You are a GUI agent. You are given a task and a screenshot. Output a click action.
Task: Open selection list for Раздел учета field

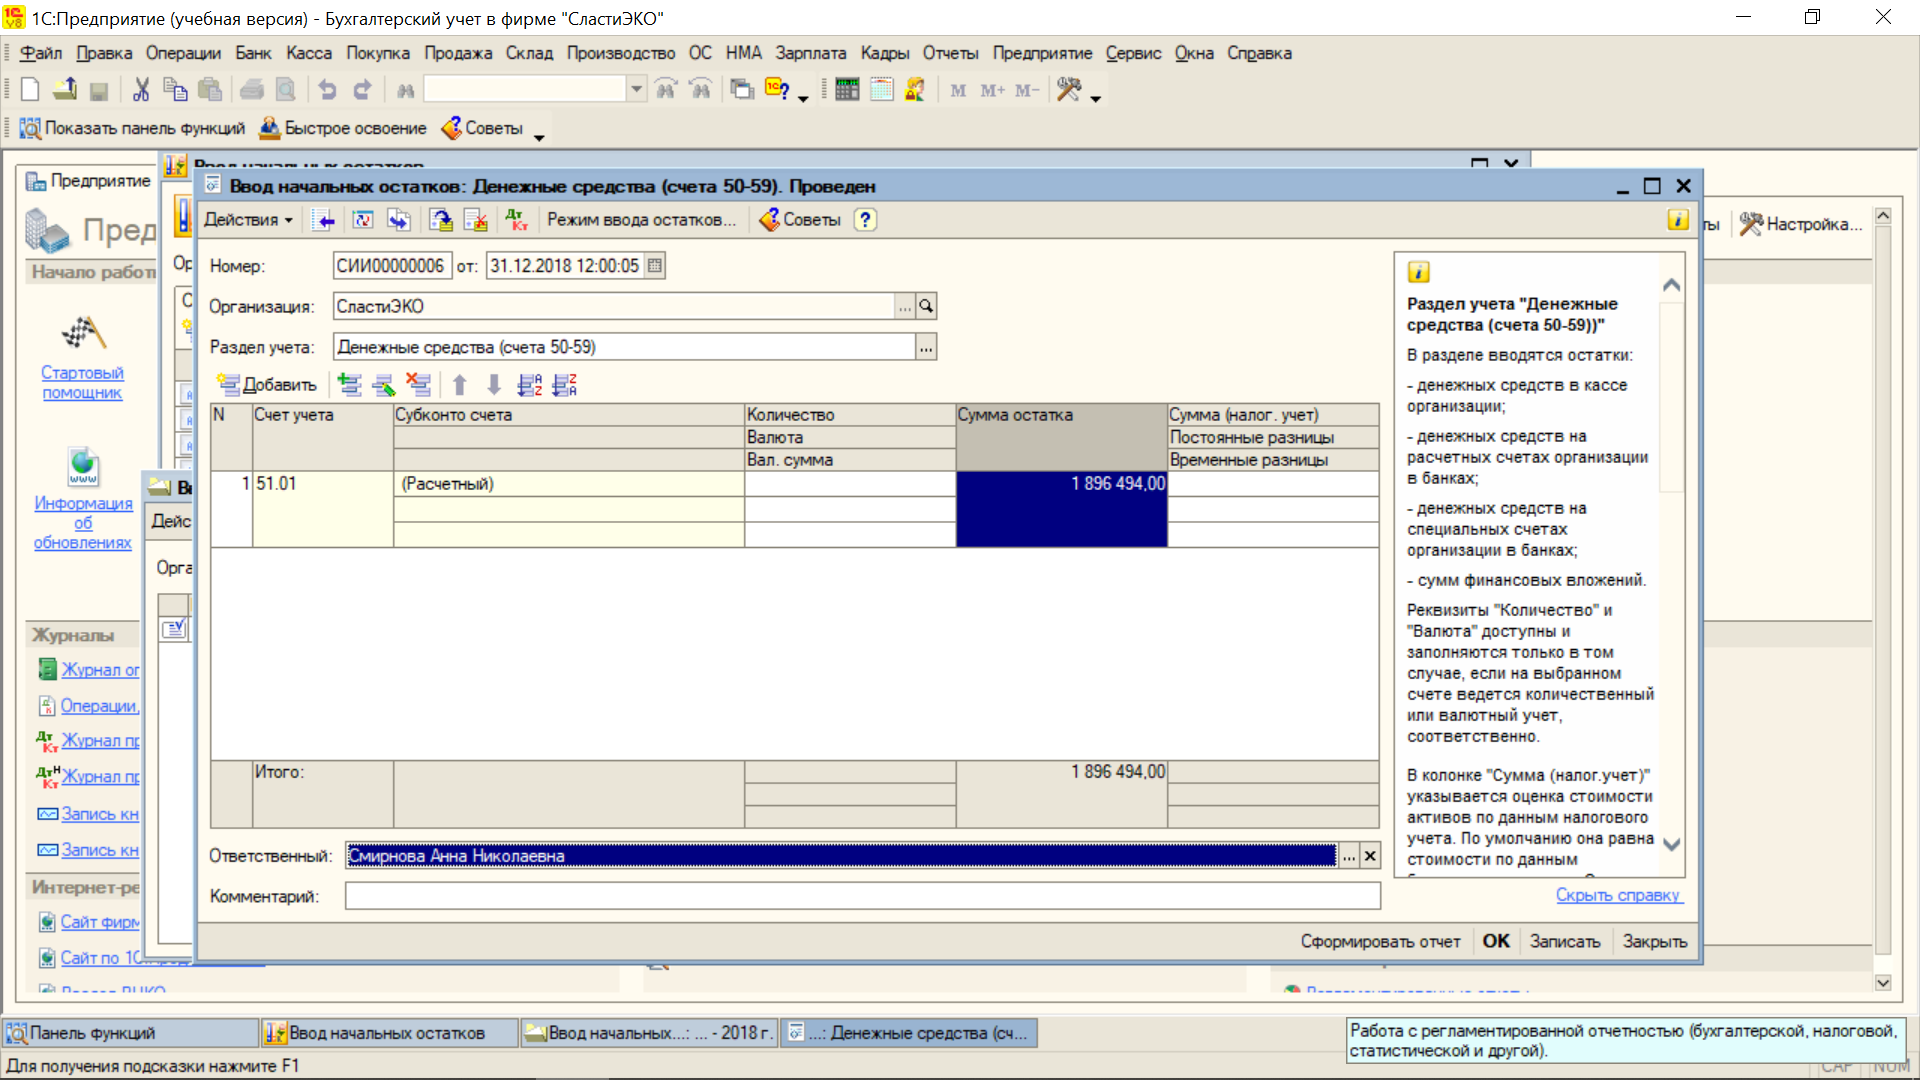[926, 347]
